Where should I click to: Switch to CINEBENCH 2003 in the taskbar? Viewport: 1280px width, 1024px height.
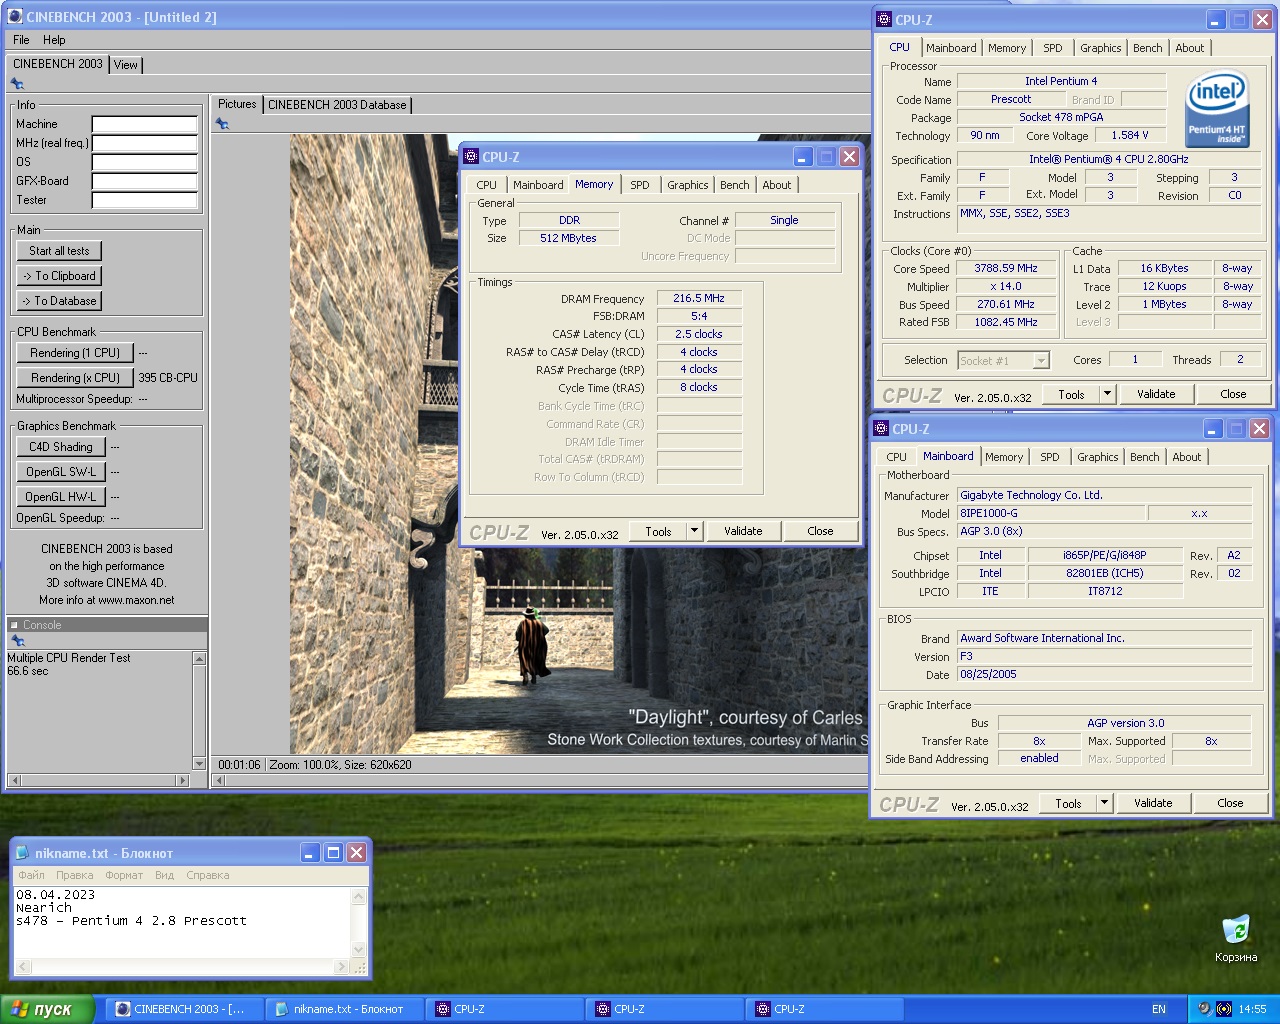coord(182,1009)
